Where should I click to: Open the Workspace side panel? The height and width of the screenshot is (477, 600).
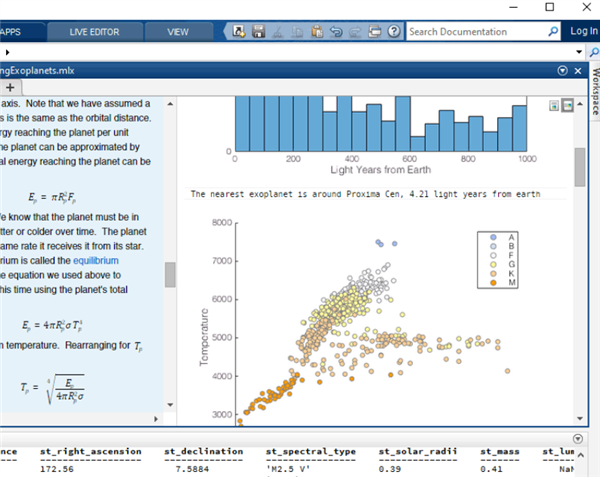coord(595,91)
